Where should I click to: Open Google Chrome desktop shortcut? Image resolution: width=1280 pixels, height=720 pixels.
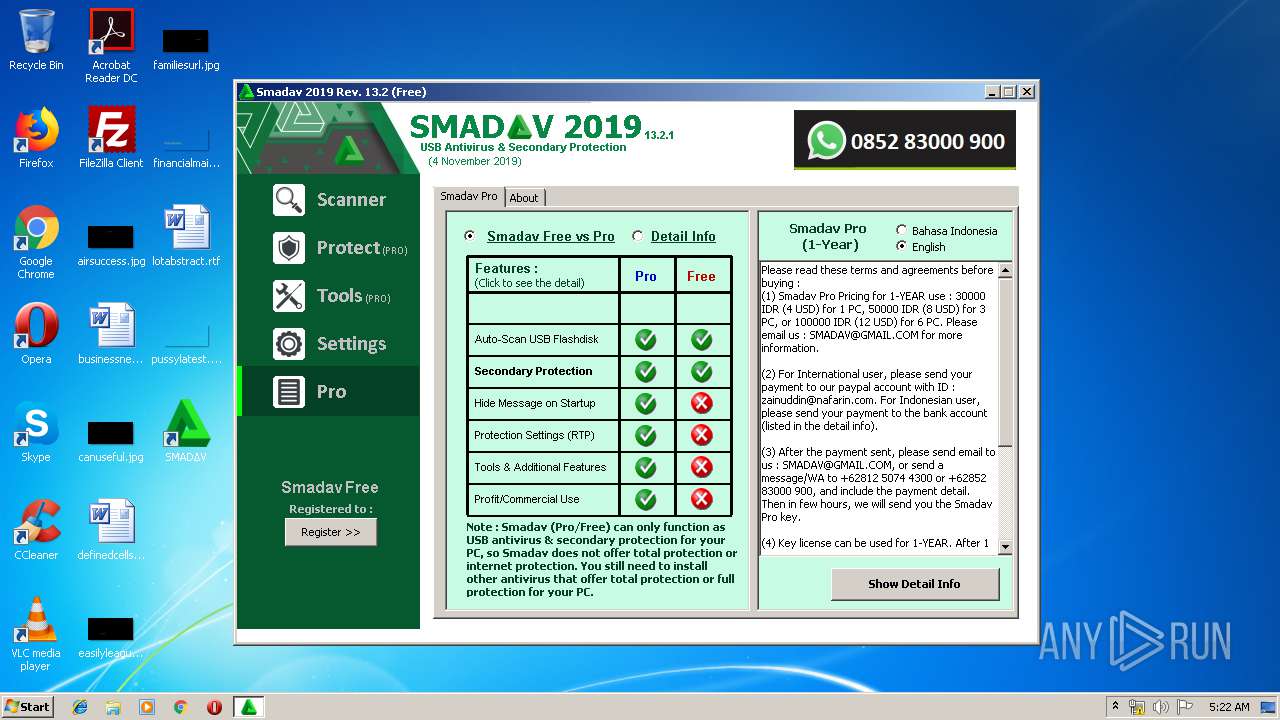coord(36,242)
